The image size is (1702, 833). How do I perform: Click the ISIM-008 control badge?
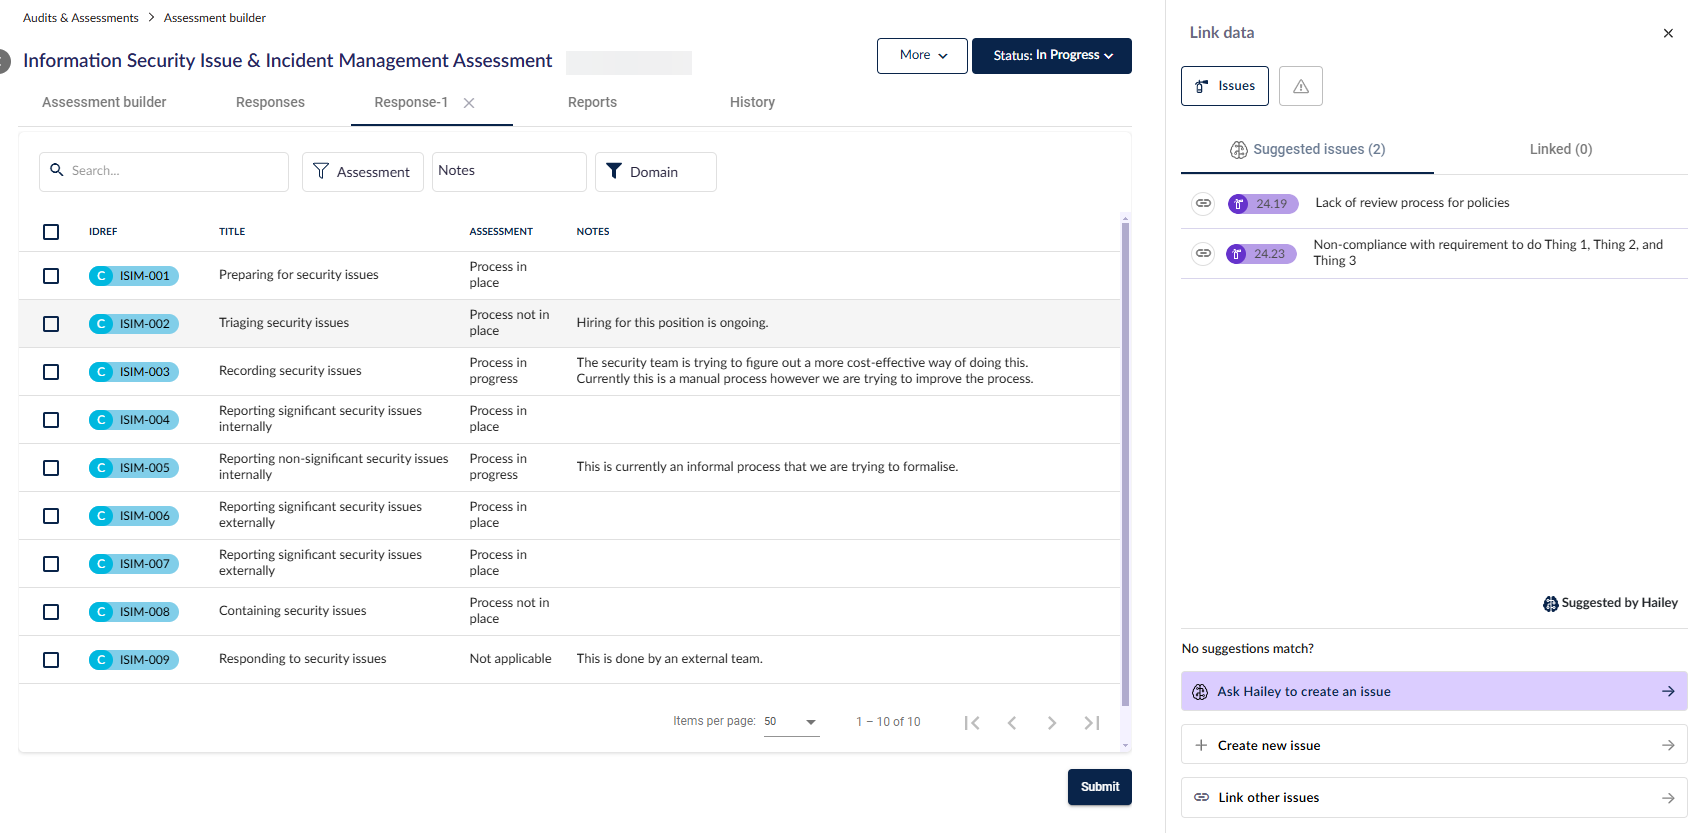[x=134, y=612]
